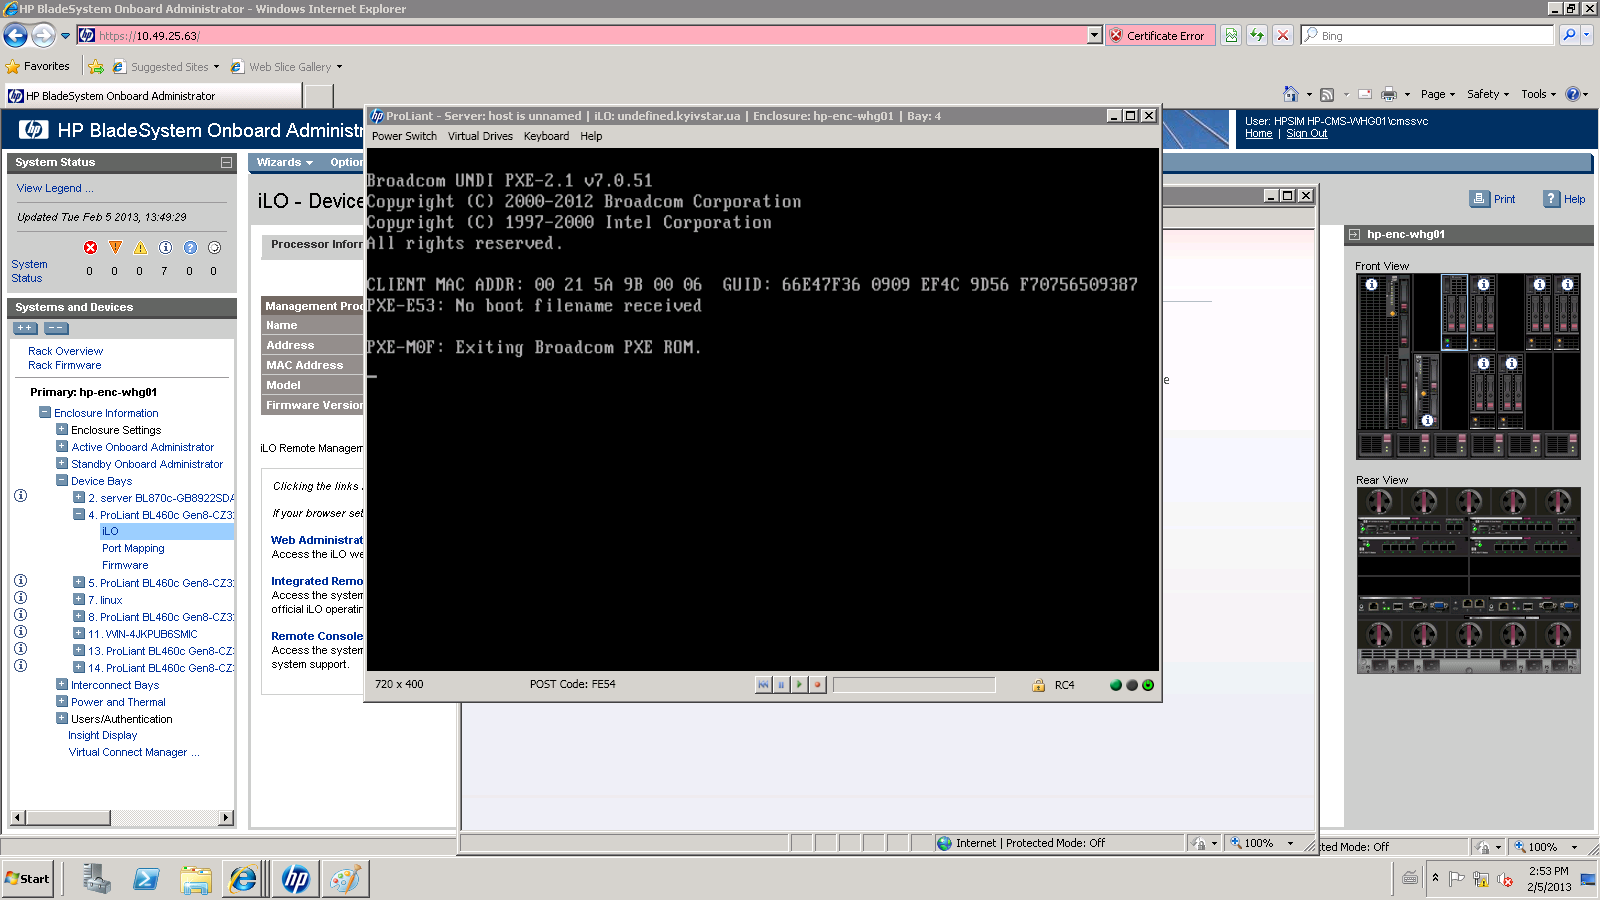
Task: Click info status icon beside bay 2 server
Action: [20, 496]
